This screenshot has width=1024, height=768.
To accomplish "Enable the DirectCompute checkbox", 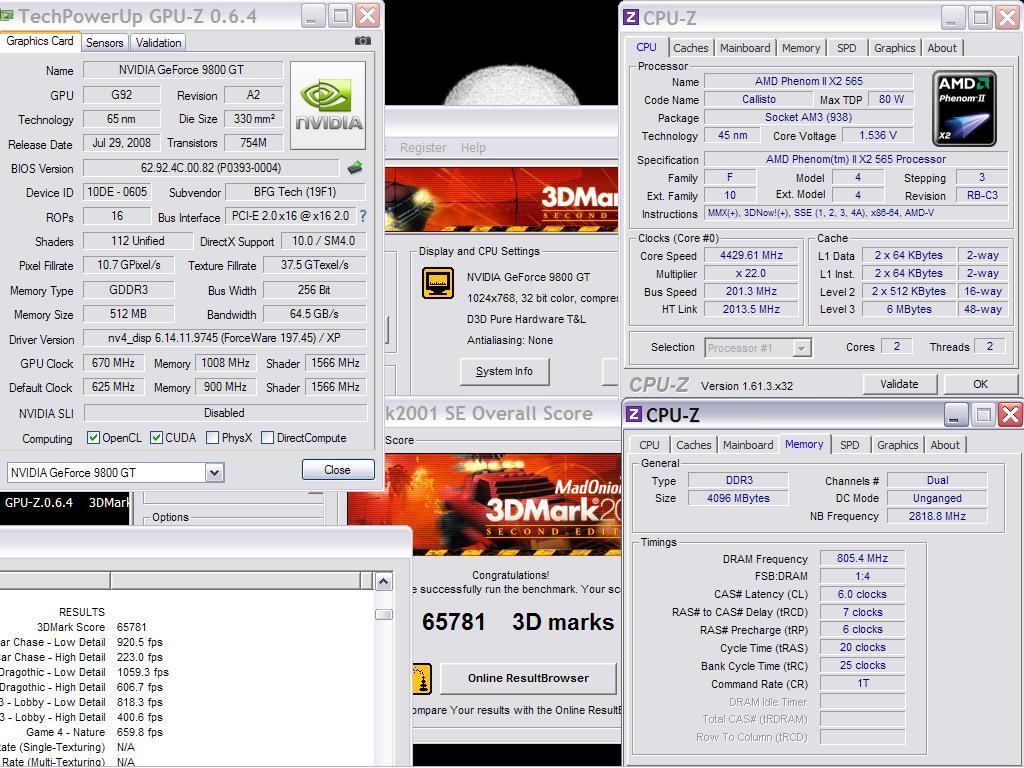I will click(x=267, y=438).
